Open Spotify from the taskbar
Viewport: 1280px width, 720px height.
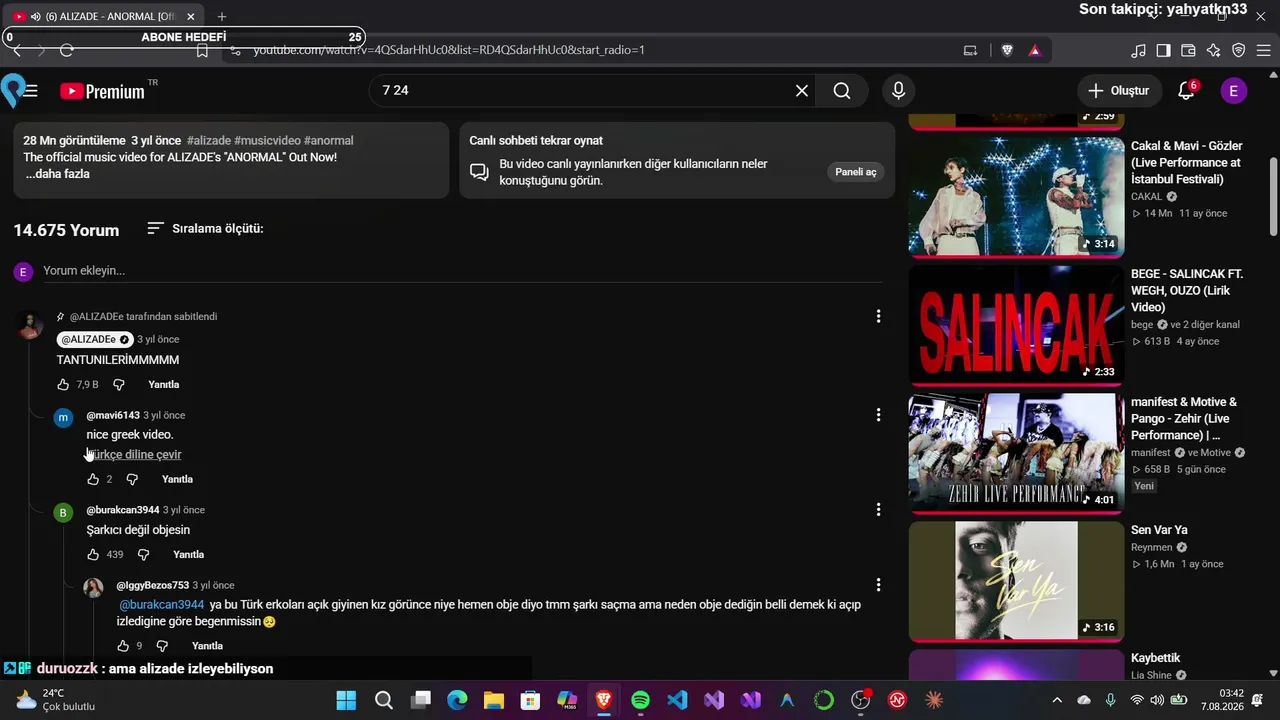[640, 700]
